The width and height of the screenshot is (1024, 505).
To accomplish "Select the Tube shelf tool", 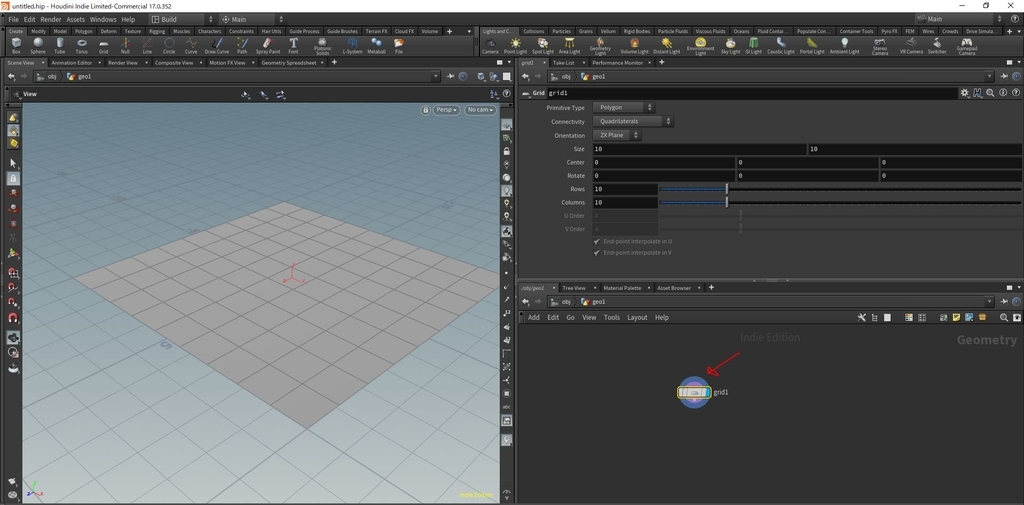I will (x=59, y=45).
